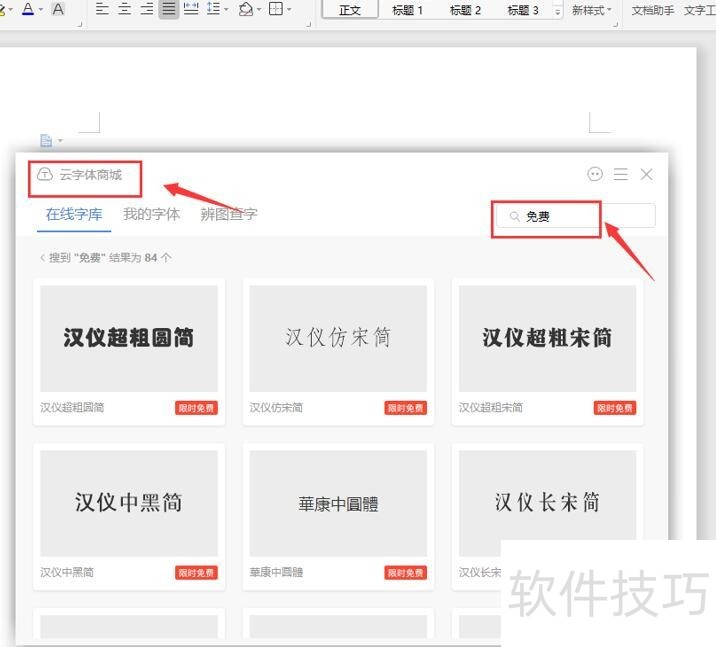The height and width of the screenshot is (647, 716).
Task: Click 限时免费 badge for 汉仪中黑简
Action: tap(196, 573)
